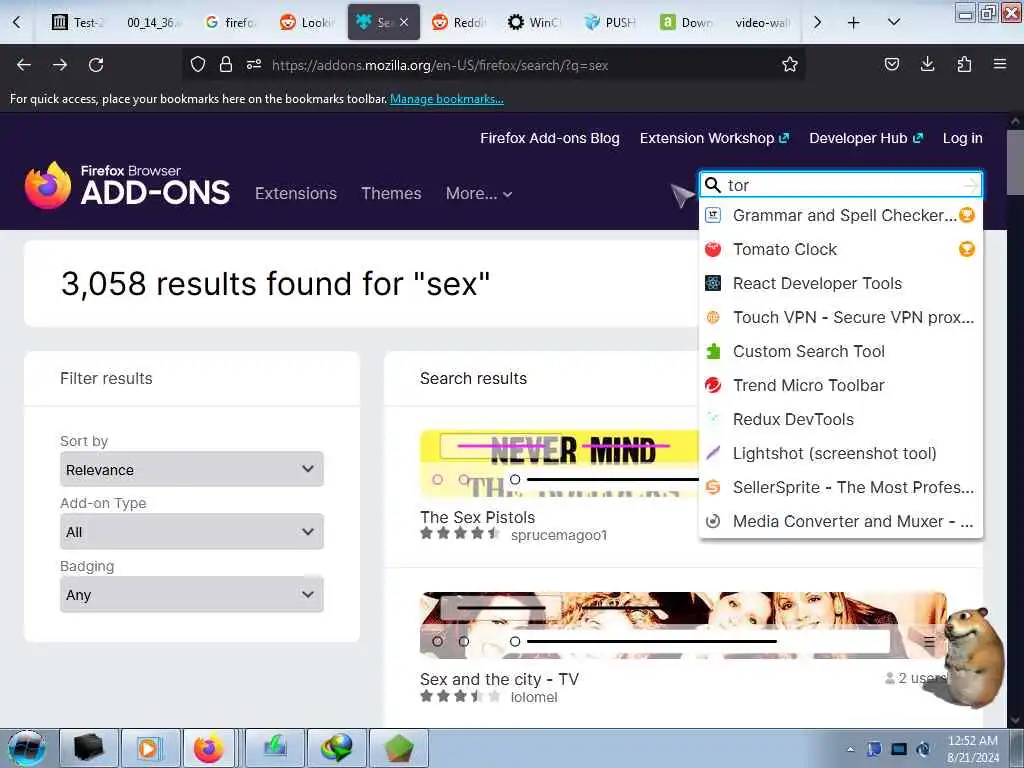Bookmark this page with the star icon
1024x768 pixels.
[790, 65]
